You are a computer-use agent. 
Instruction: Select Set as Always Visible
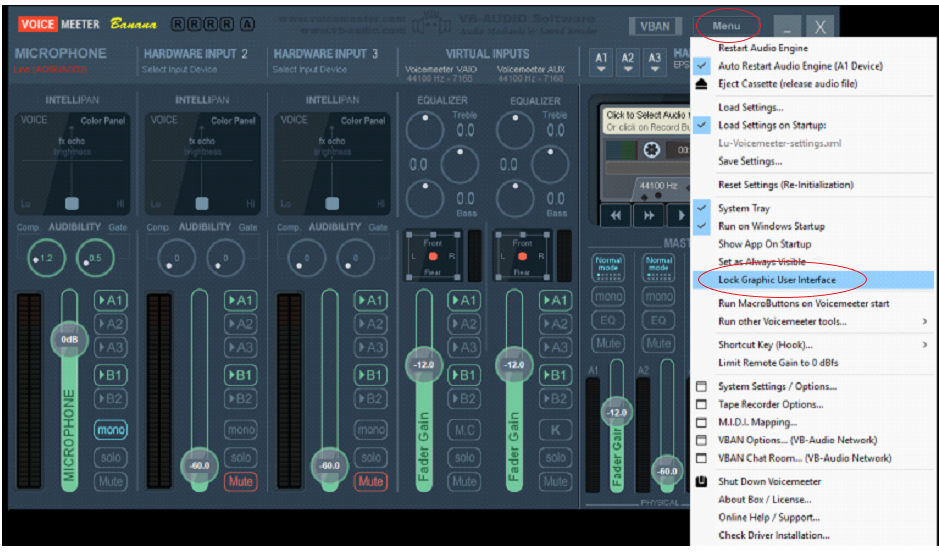tap(762, 262)
